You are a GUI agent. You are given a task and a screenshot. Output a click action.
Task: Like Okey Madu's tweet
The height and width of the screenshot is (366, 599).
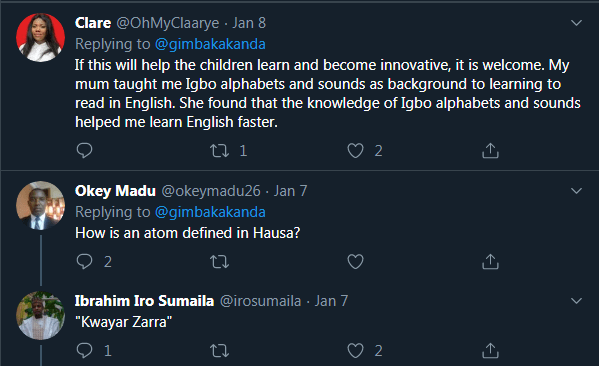coord(355,262)
